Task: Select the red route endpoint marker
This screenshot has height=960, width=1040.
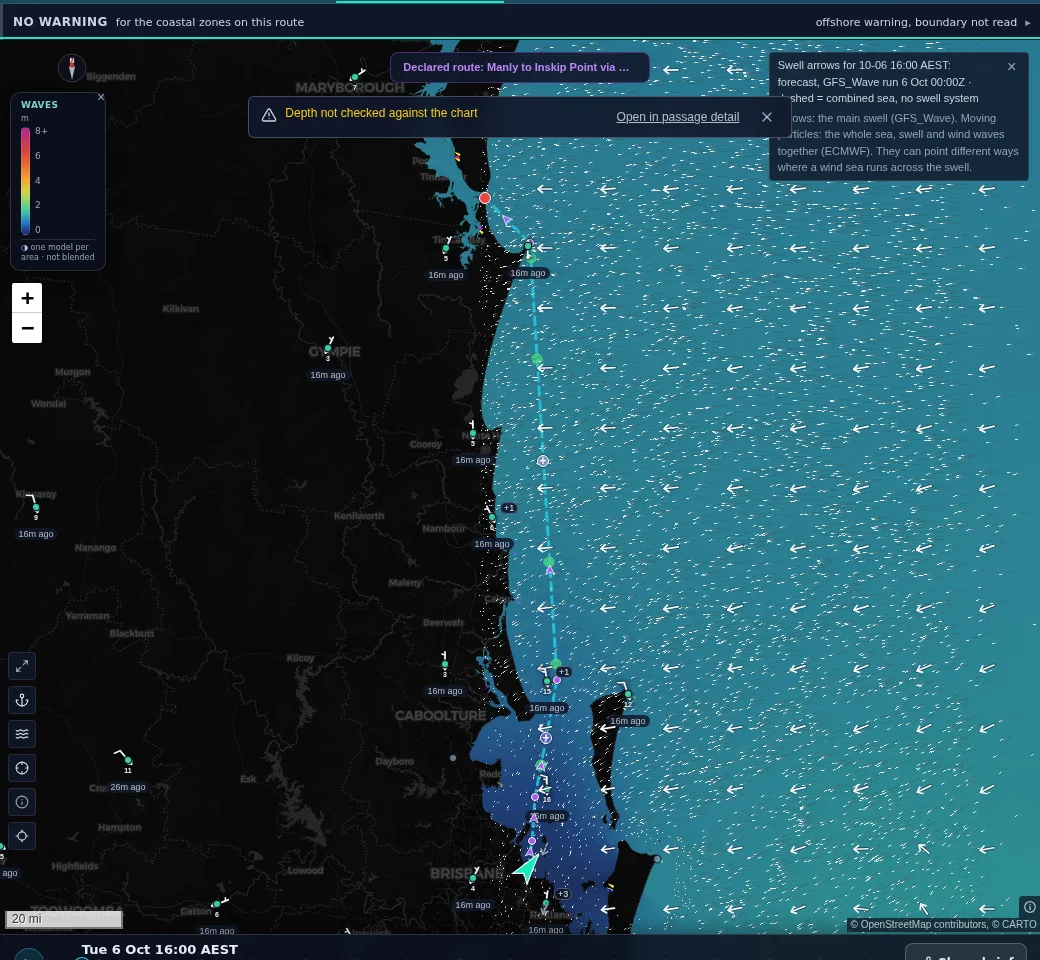Action: [485, 198]
